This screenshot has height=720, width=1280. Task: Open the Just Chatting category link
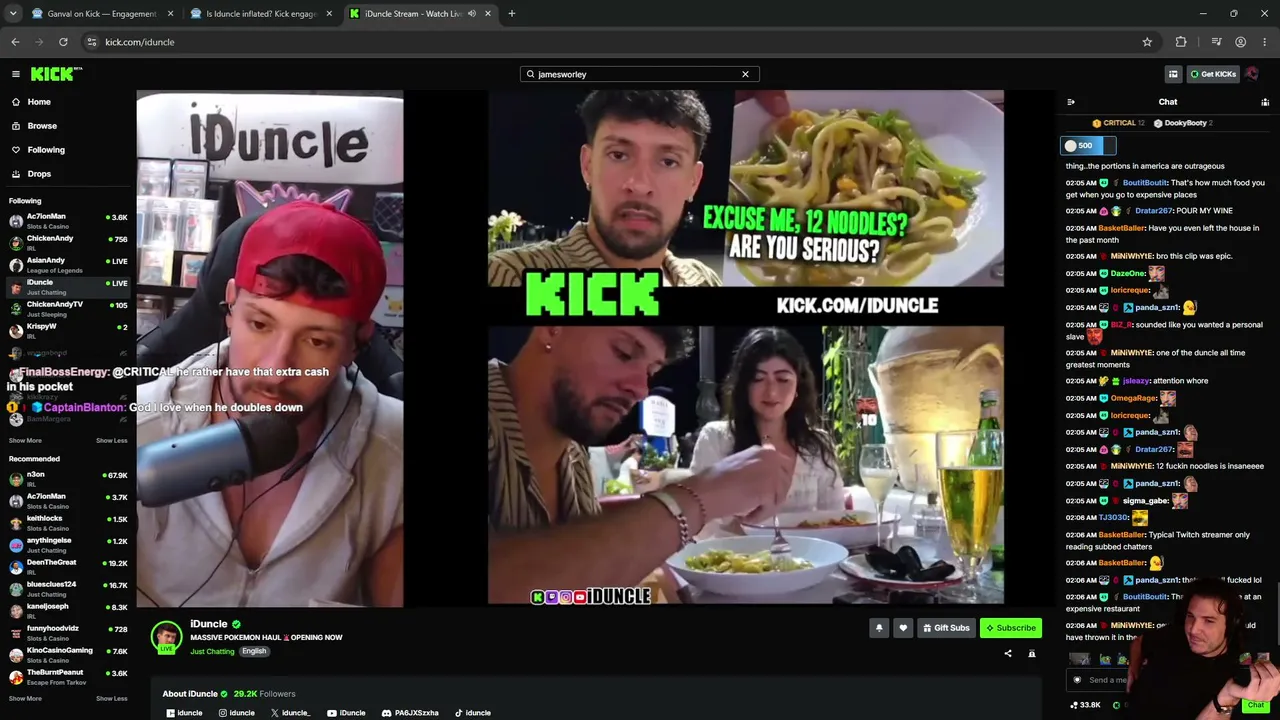coord(212,652)
